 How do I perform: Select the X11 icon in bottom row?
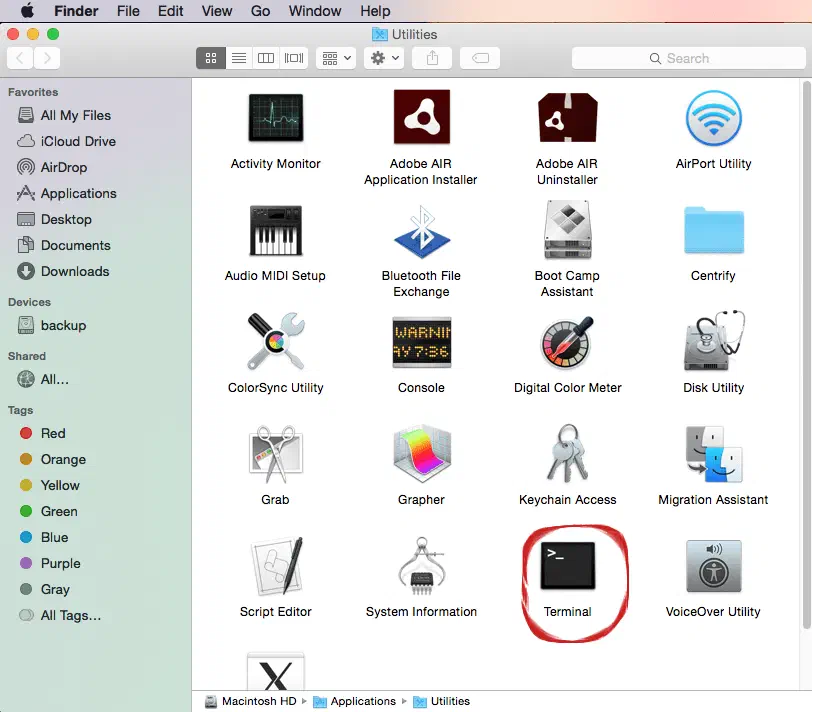(275, 671)
